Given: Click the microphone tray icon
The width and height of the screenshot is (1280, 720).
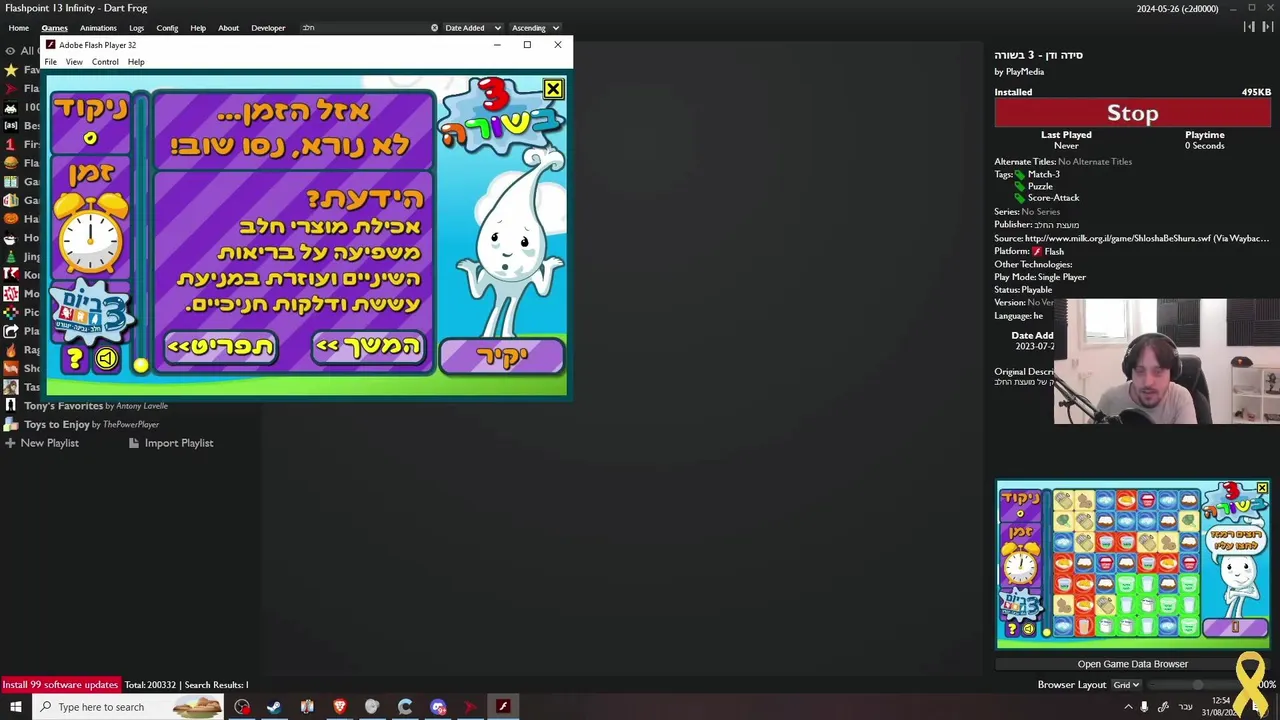Looking at the screenshot, I should [1144, 707].
